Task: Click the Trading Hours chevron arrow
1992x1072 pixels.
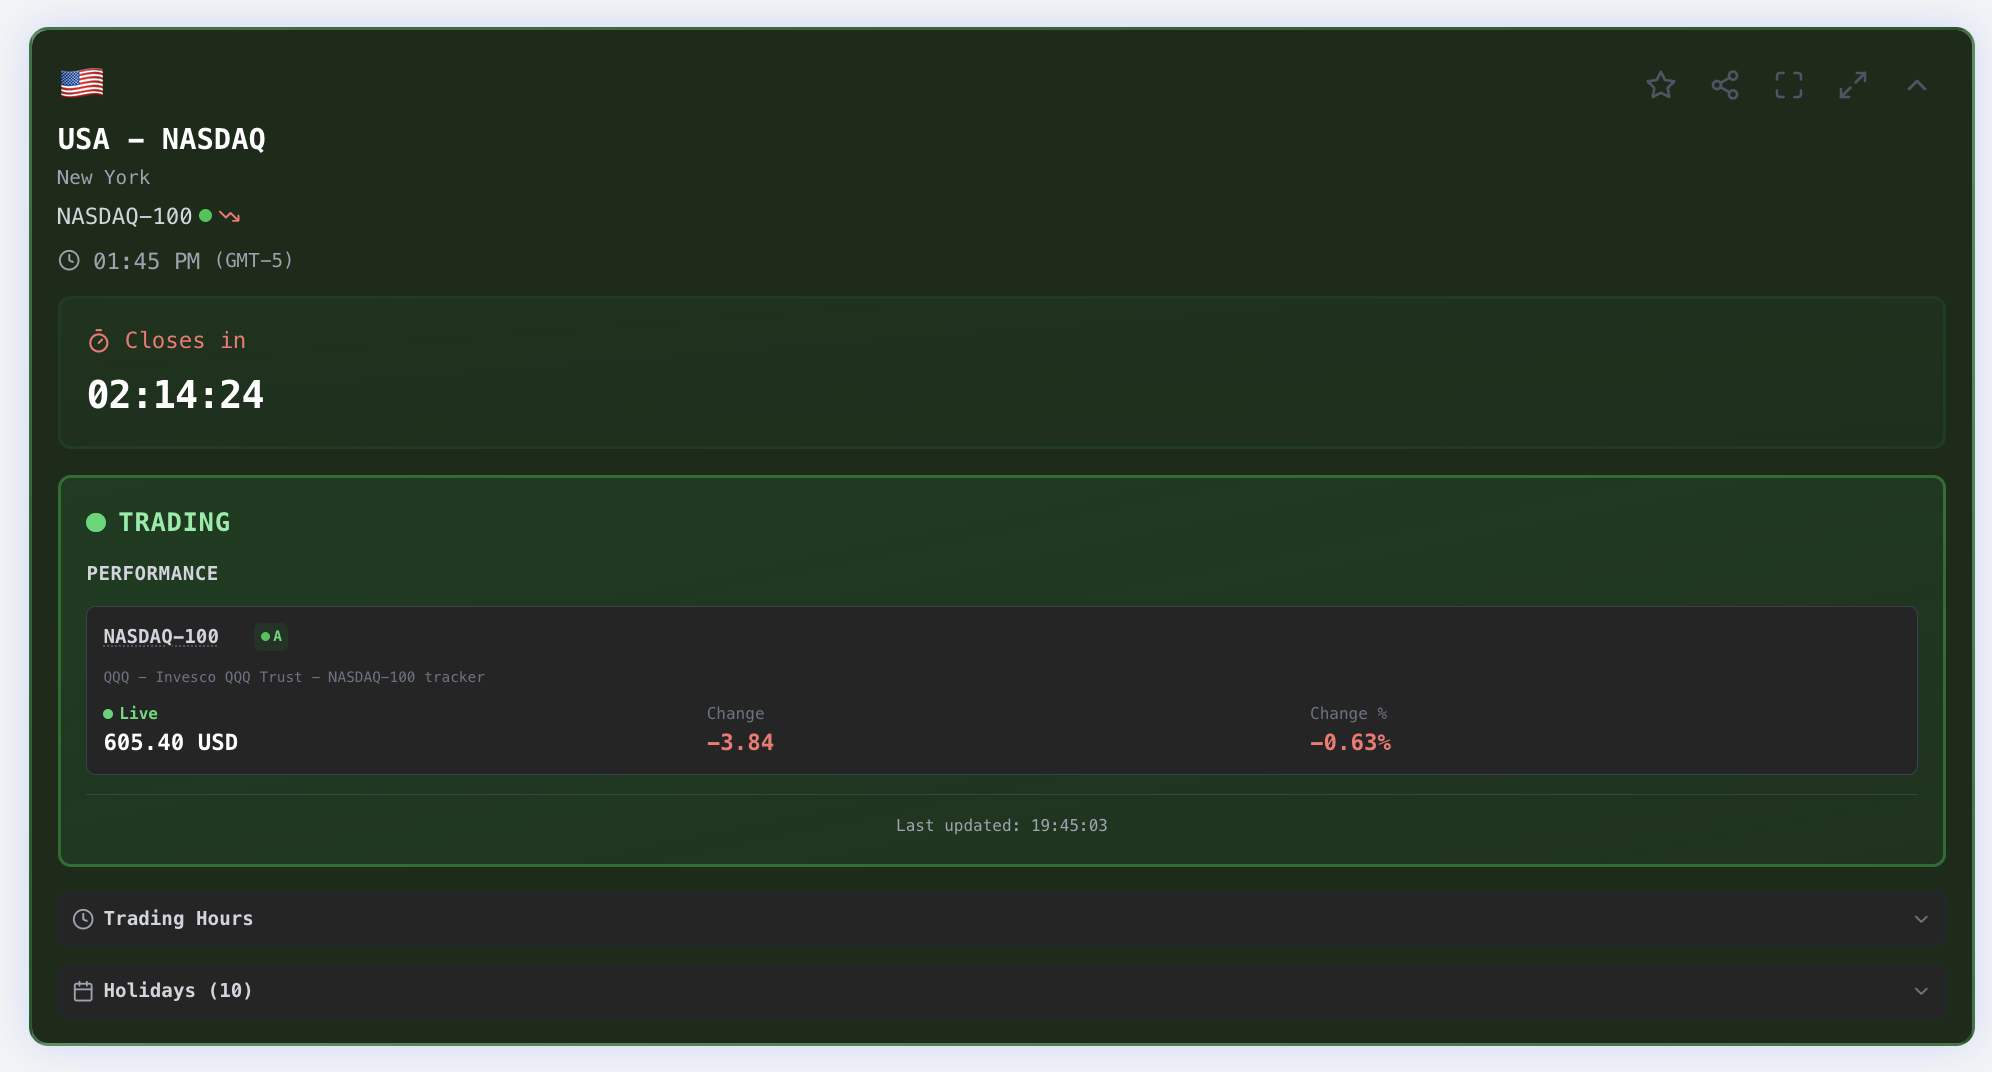Action: [1920, 919]
